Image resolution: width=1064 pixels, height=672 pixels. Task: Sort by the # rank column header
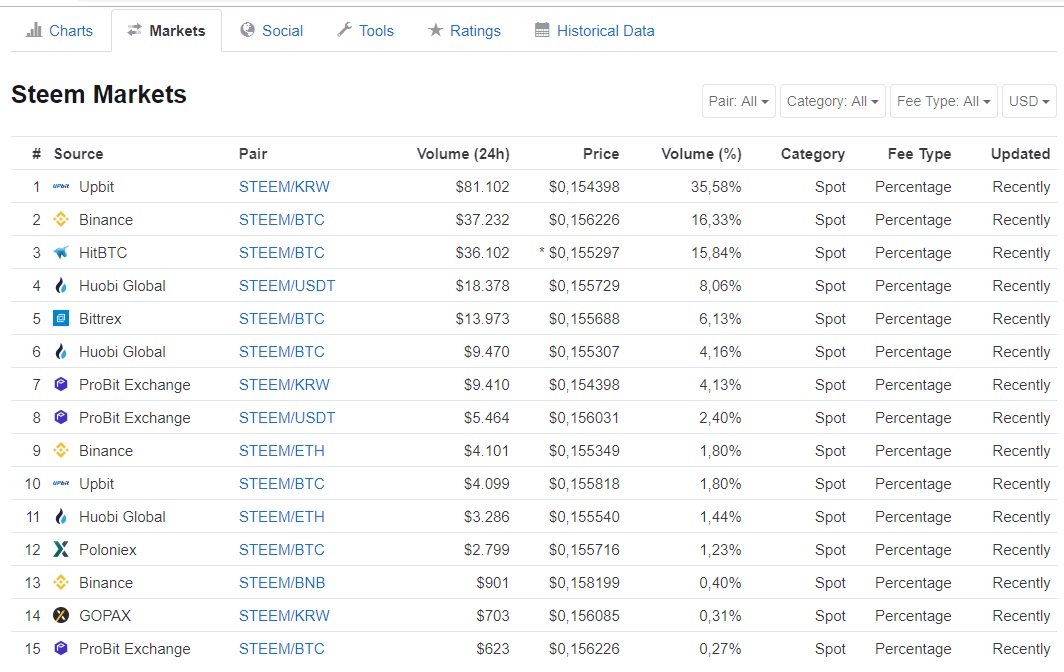click(x=37, y=154)
